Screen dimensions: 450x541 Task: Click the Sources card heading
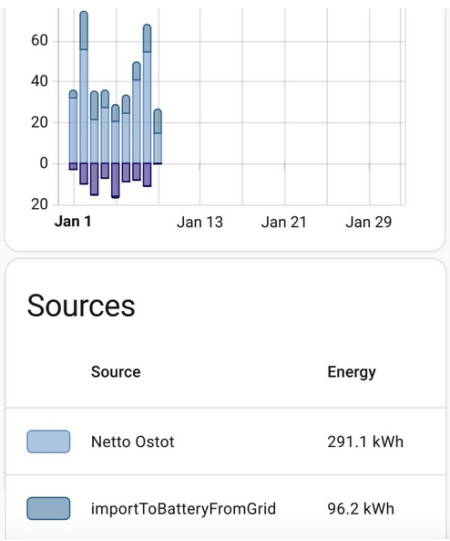point(81,306)
